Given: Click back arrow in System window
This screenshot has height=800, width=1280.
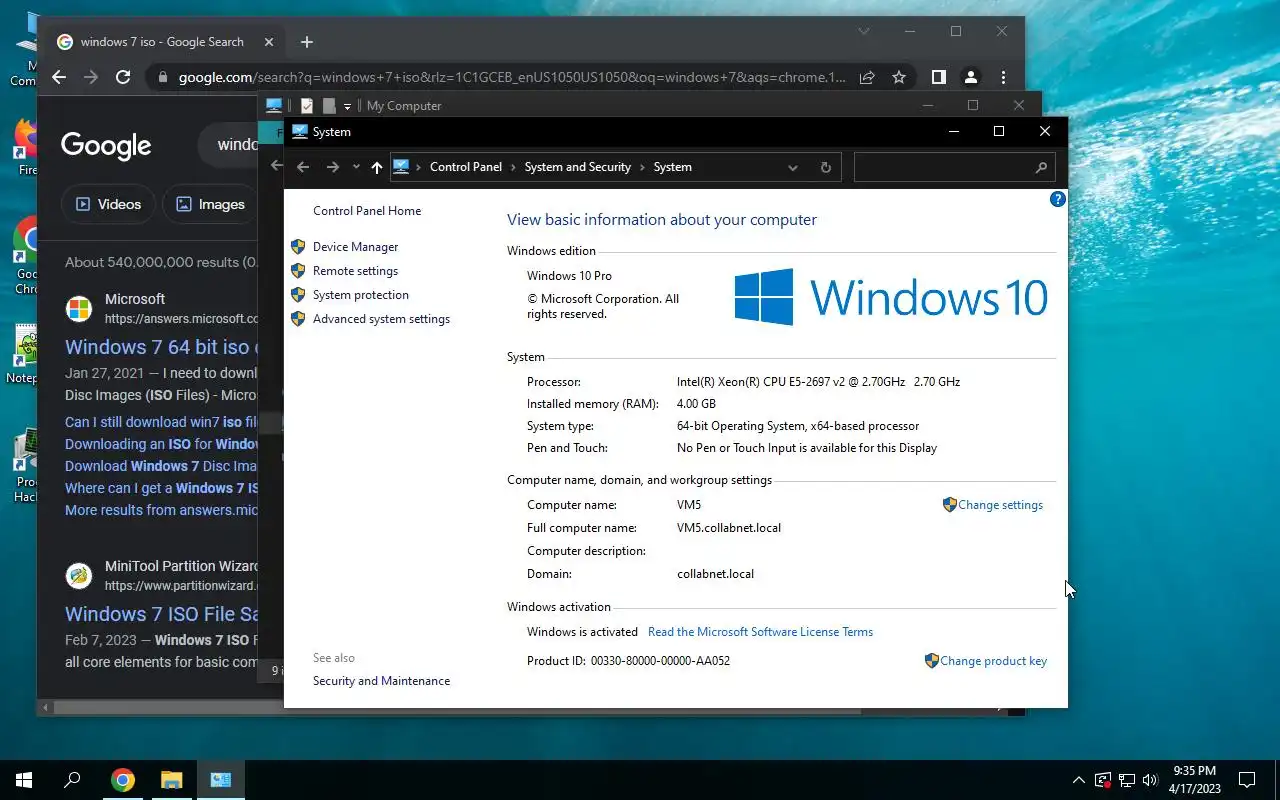Looking at the screenshot, I should point(303,167).
